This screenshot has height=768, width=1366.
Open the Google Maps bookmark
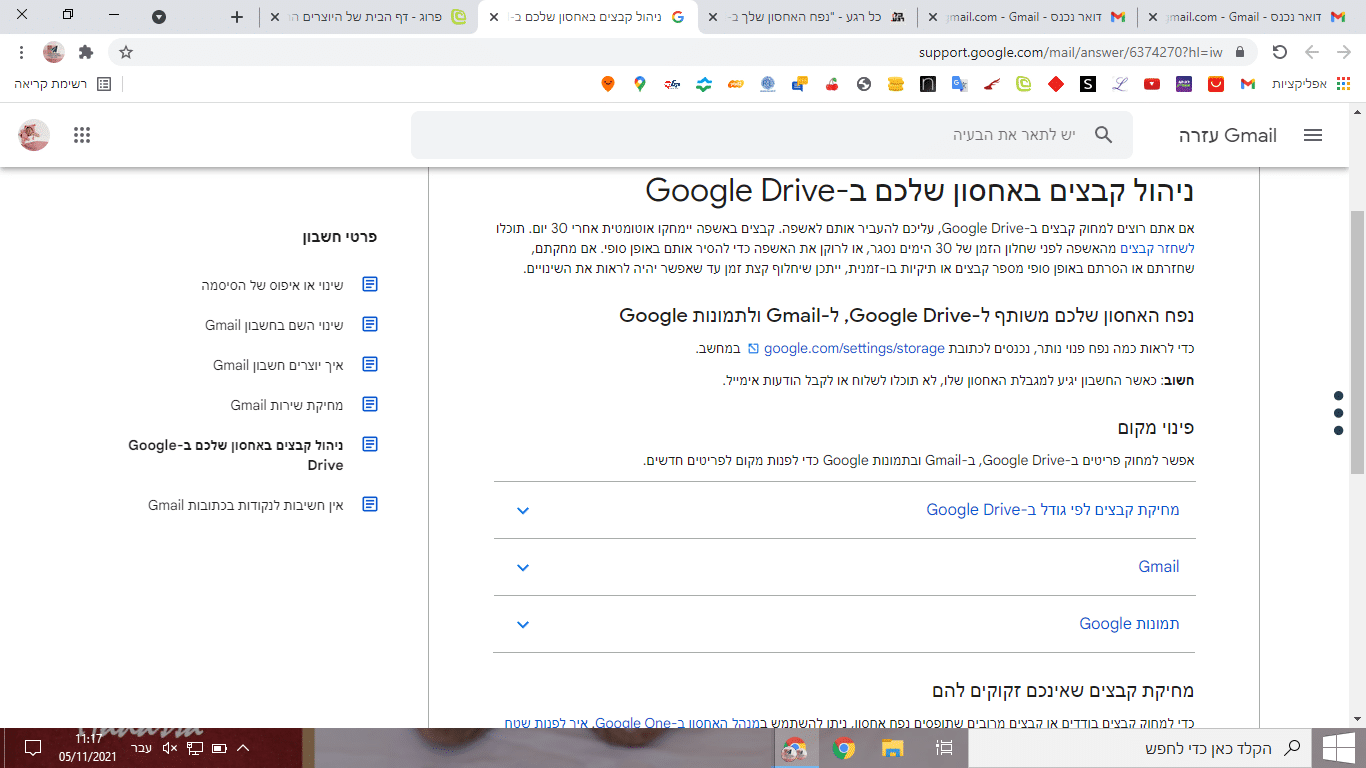[639, 84]
